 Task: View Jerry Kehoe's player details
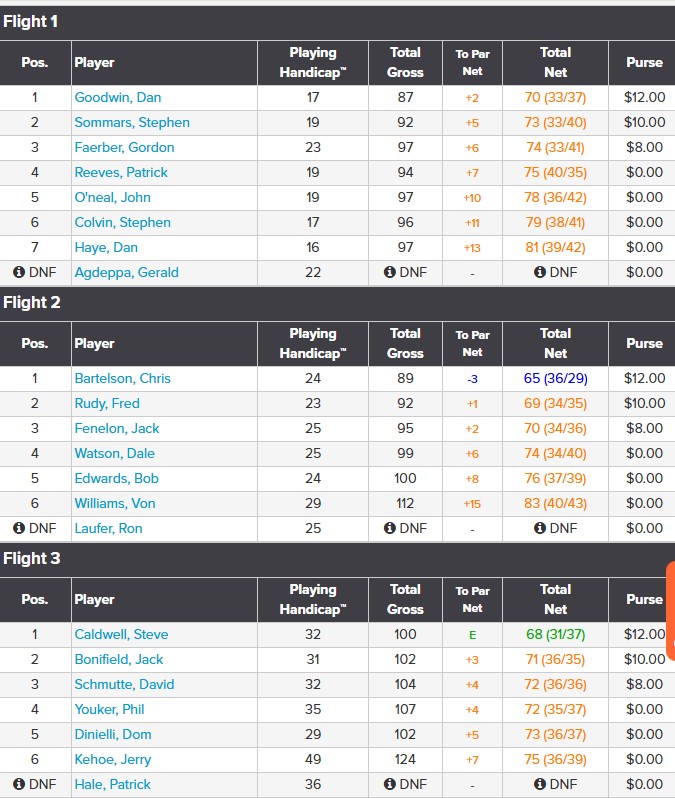pos(113,759)
